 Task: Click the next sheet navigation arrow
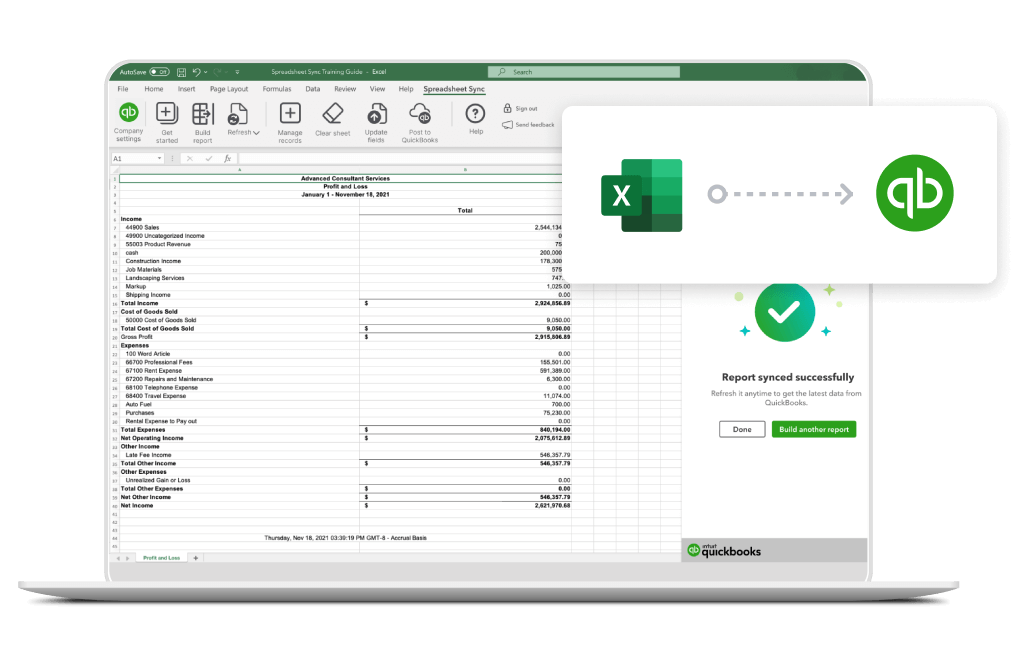127,558
